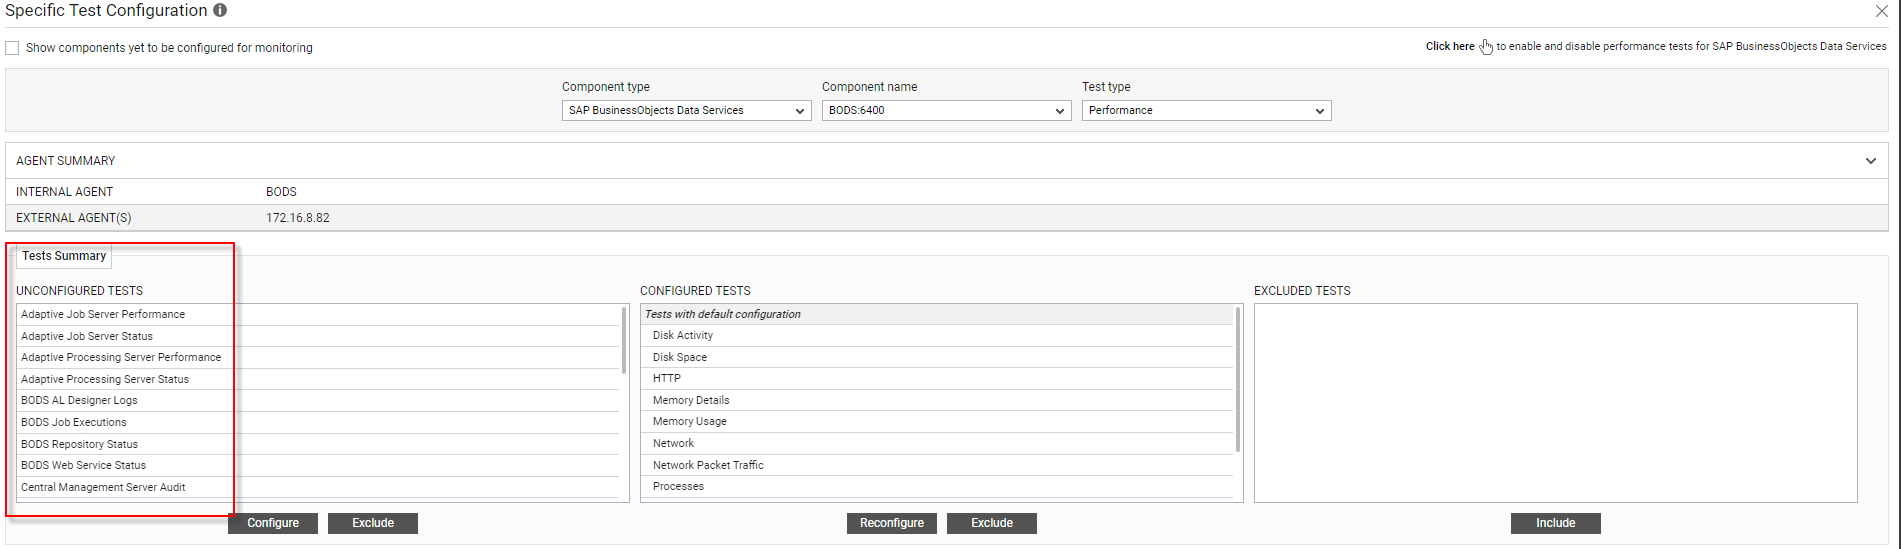The image size is (1901, 549).
Task: Open the Component name dropdown BODS:6400
Action: tap(946, 111)
